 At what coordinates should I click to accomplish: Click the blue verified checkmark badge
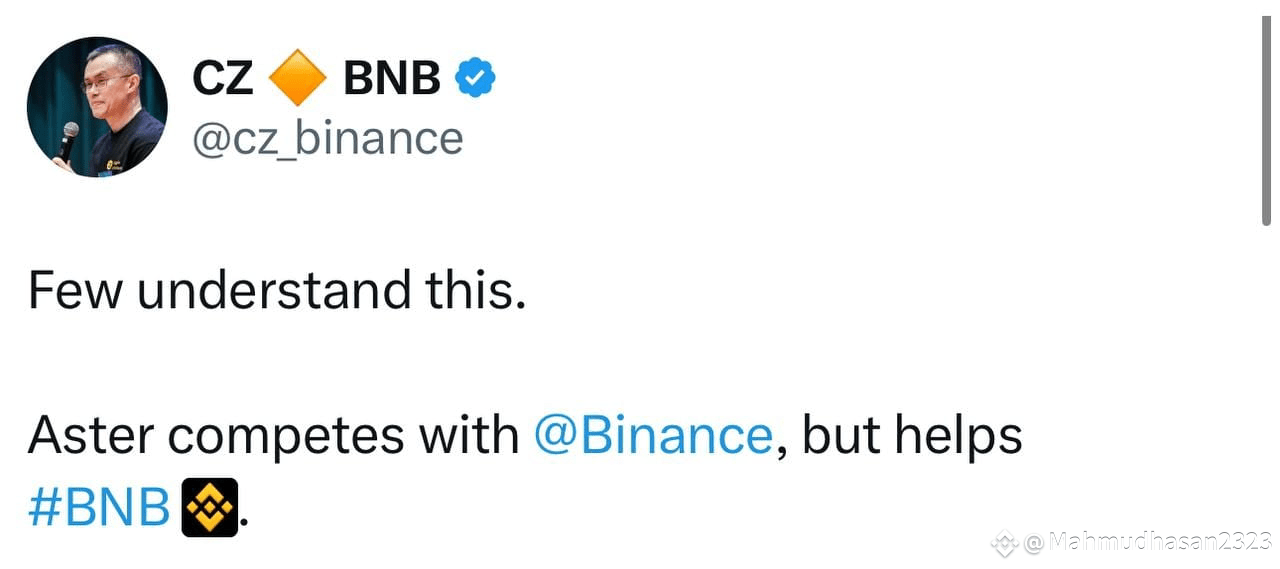pyautogui.click(x=475, y=78)
